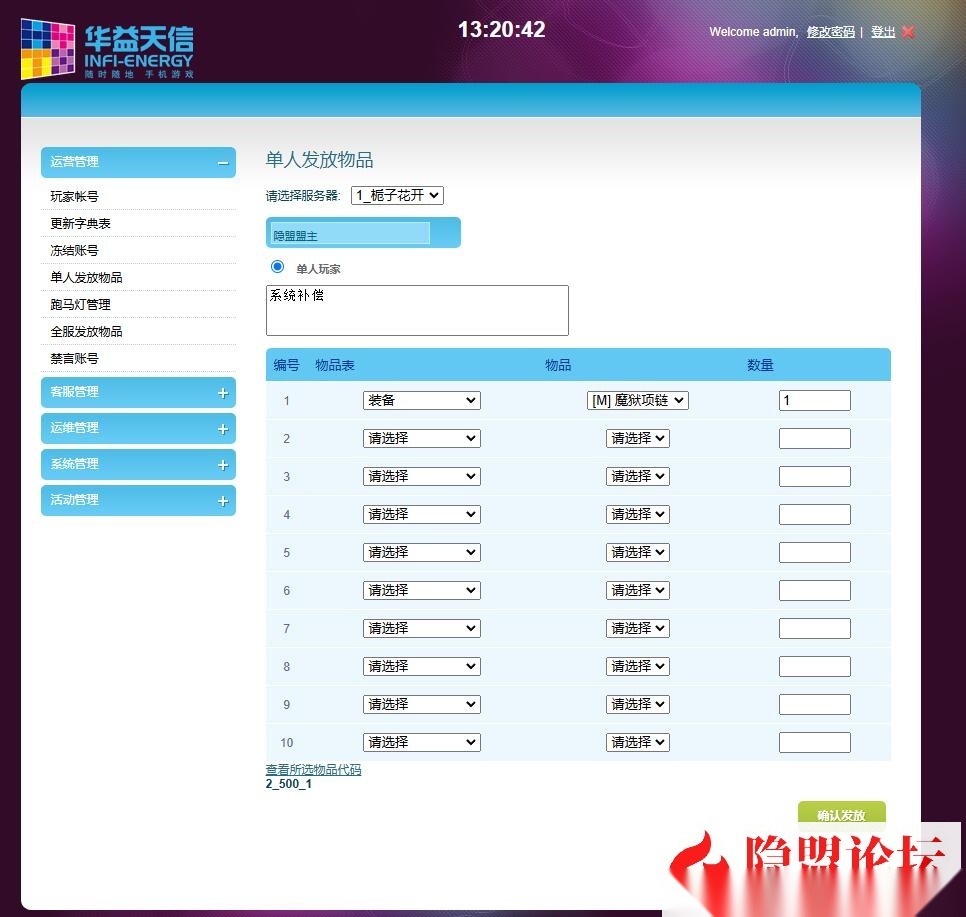Screen dimensions: 966x917
Task: Open 全服发放物品 in the sidebar menu
Action: point(86,332)
